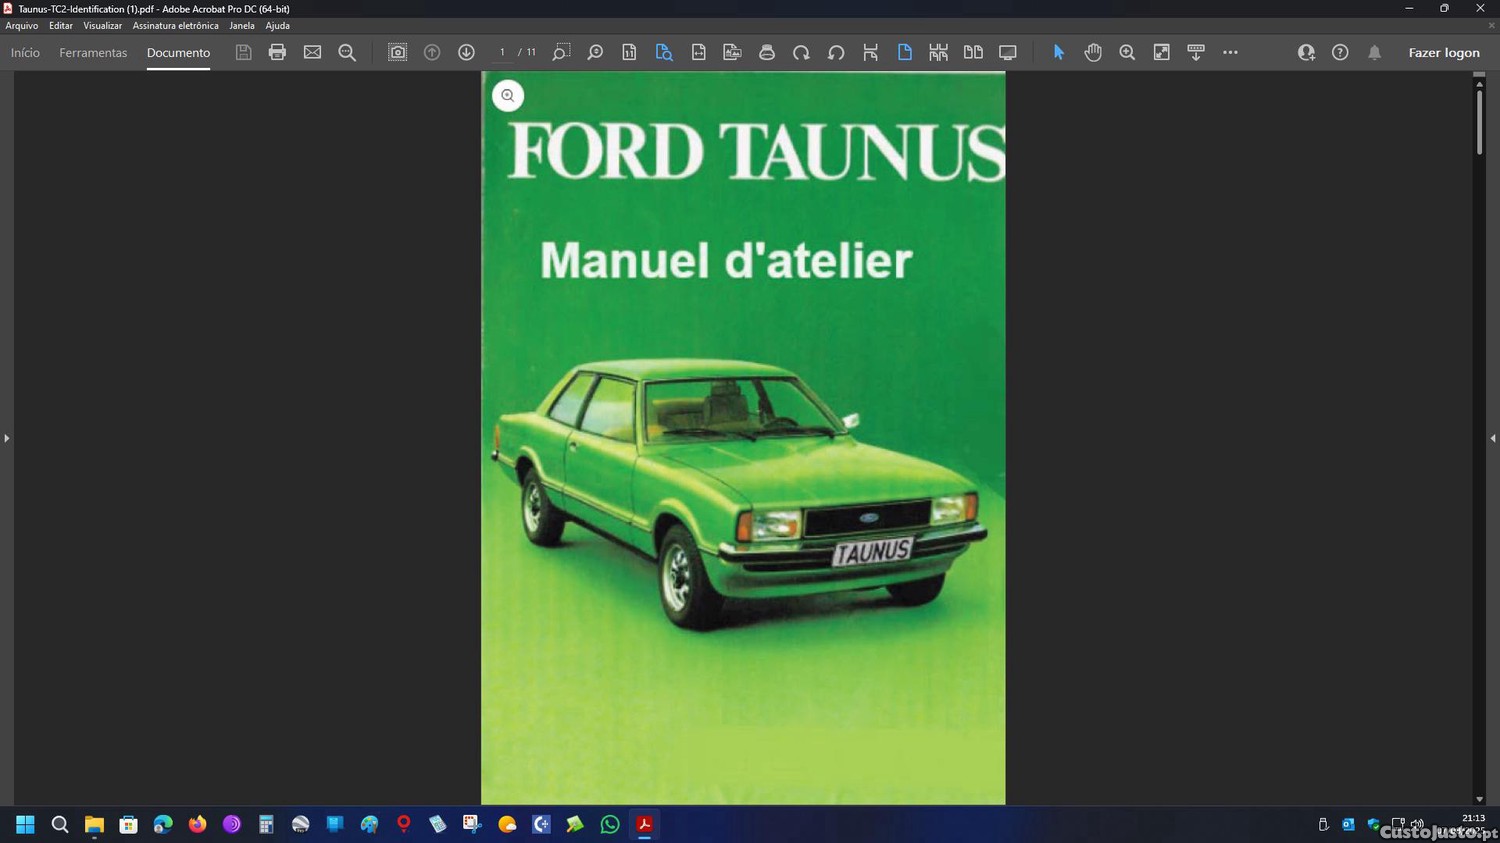Open notifications bell icon
This screenshot has height=843, width=1500.
click(1374, 52)
